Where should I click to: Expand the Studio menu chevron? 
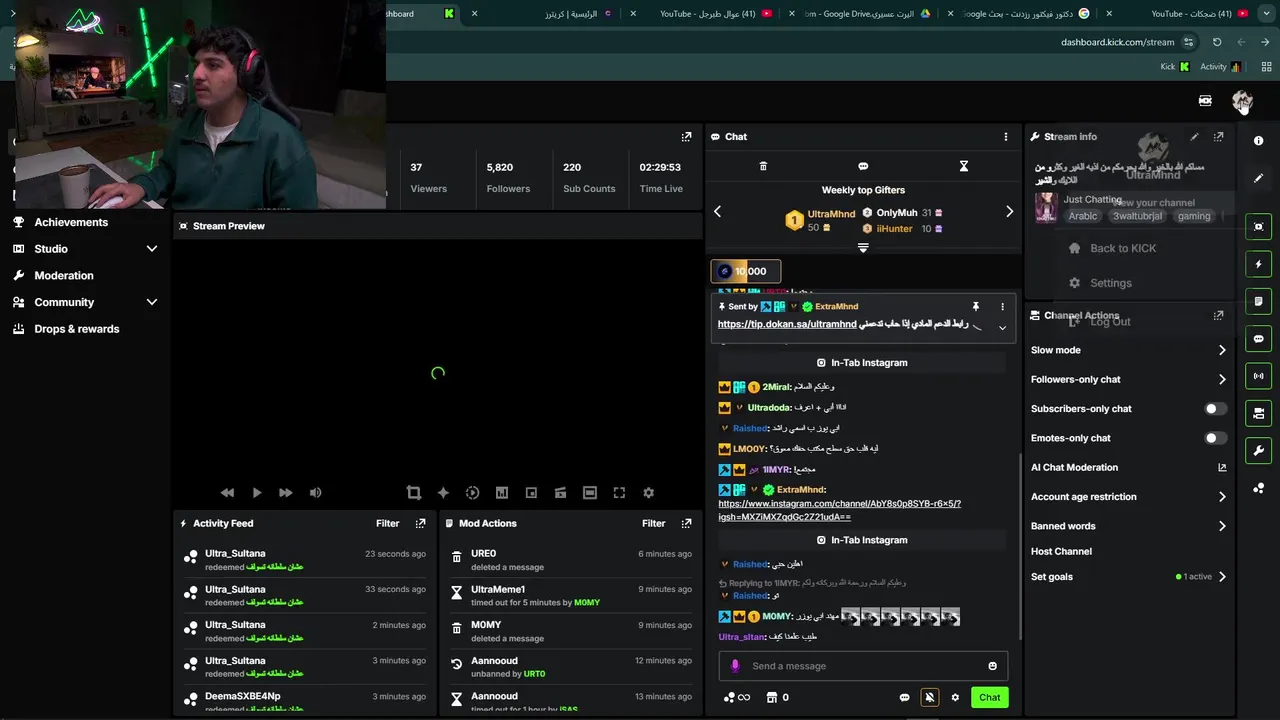tap(152, 249)
